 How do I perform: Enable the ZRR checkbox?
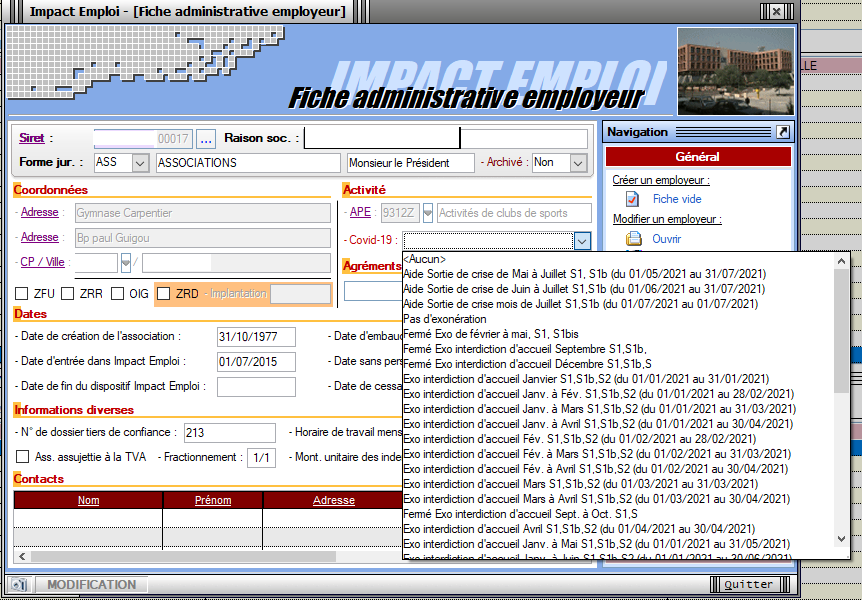68,294
